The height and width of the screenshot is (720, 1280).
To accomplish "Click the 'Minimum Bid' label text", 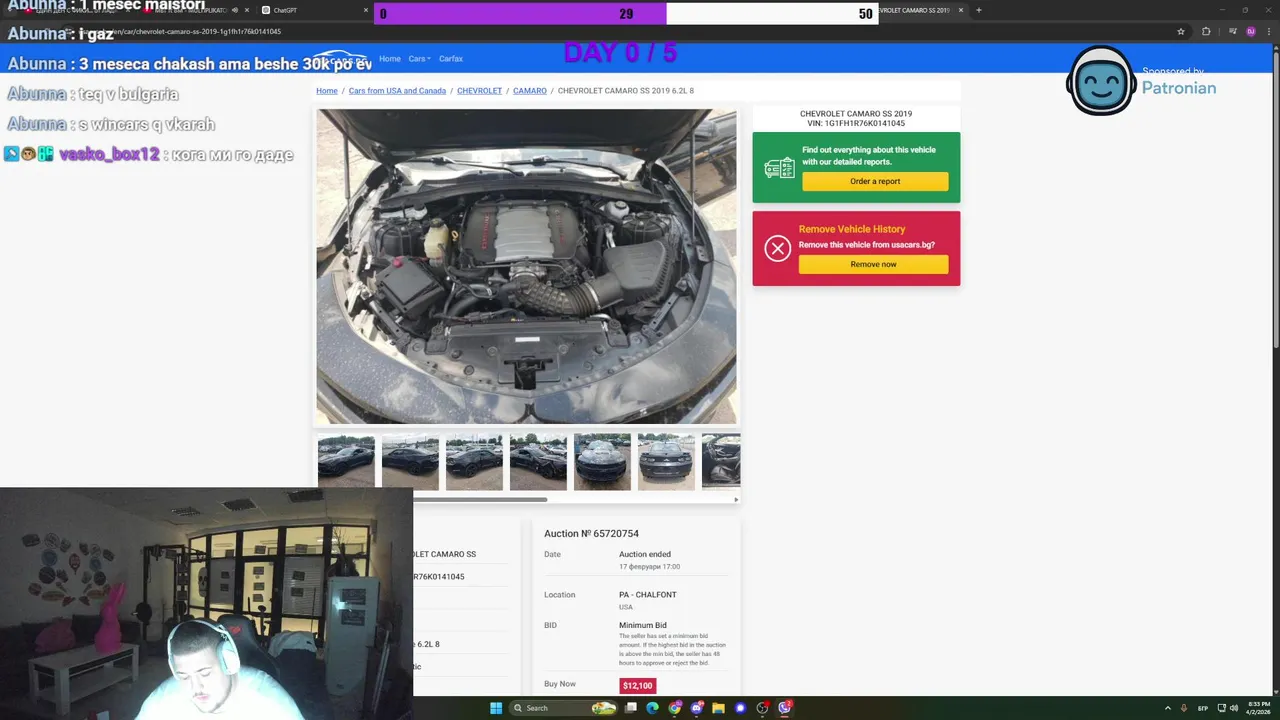I will point(642,625).
